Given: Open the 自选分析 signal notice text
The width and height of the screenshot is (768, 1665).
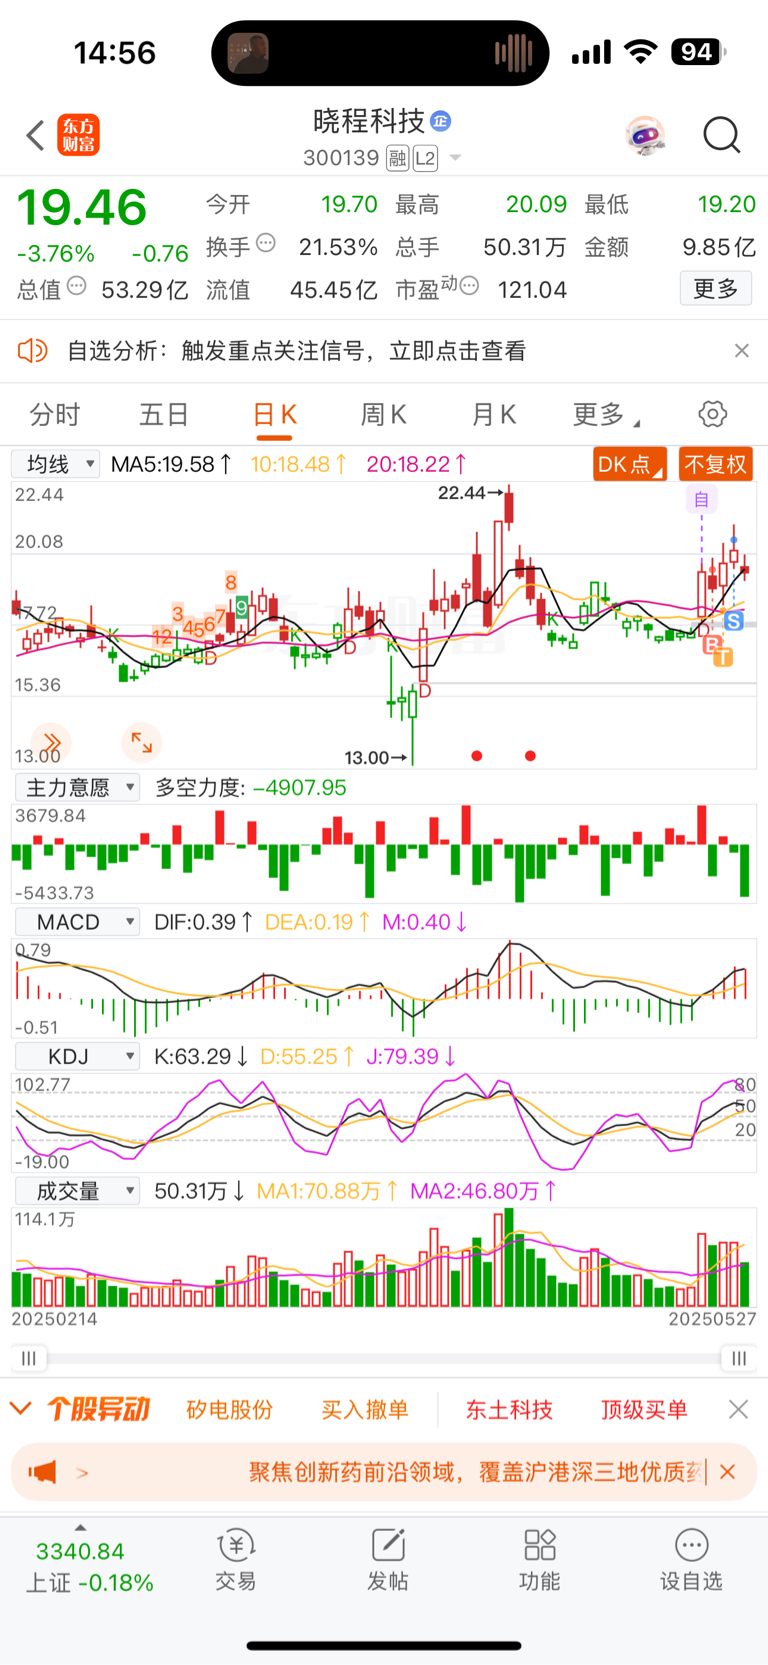Looking at the screenshot, I should pos(296,351).
